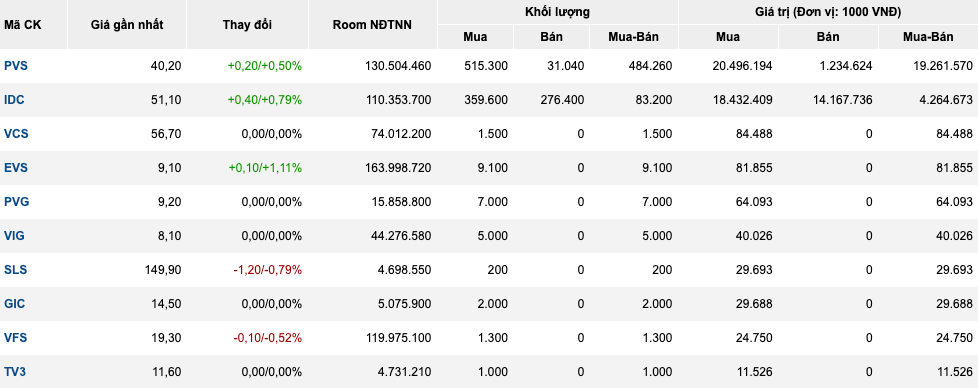The width and height of the screenshot is (978, 388).
Task: Click the Giá gần nhất column header
Action: pyautogui.click(x=127, y=25)
